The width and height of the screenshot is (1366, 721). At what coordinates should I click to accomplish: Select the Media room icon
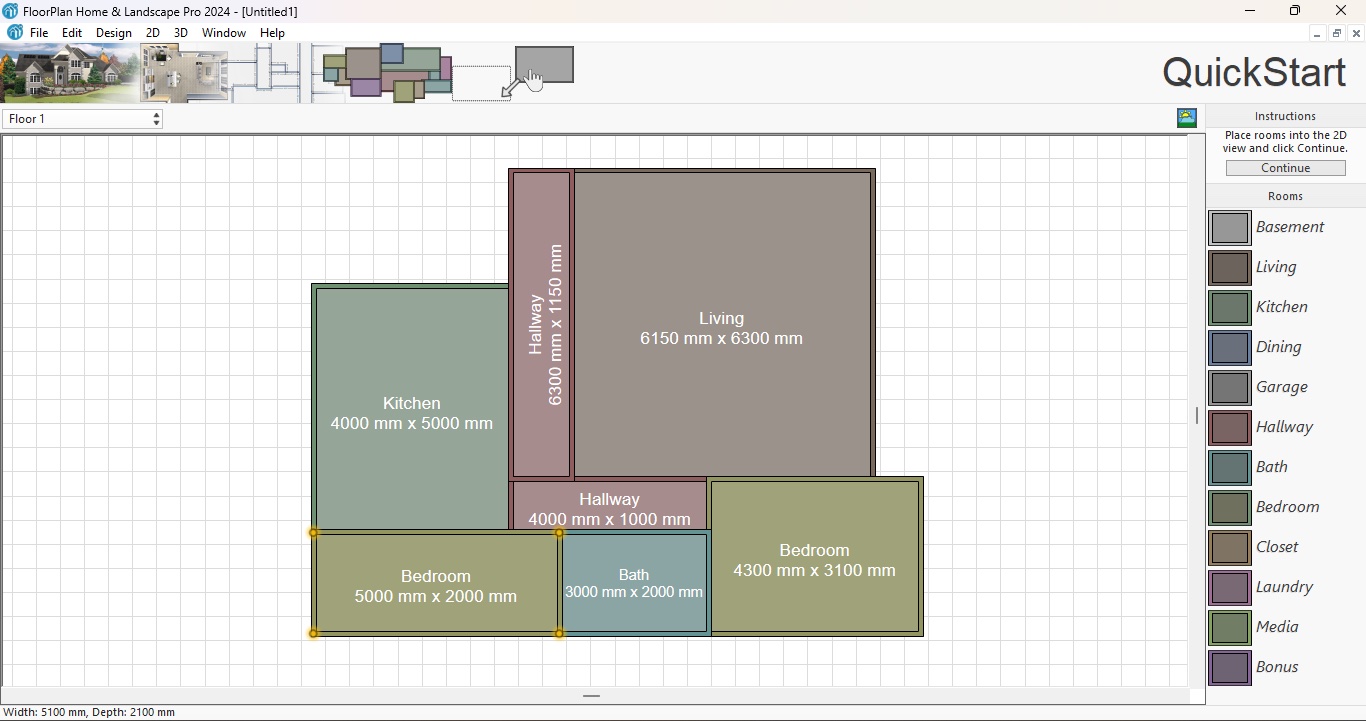(x=1228, y=627)
